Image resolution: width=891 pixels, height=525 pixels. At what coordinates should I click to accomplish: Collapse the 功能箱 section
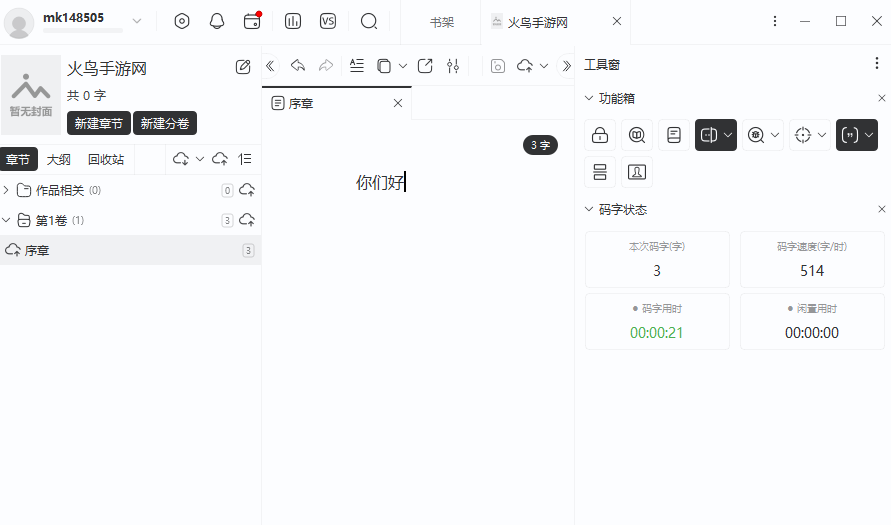[589, 98]
